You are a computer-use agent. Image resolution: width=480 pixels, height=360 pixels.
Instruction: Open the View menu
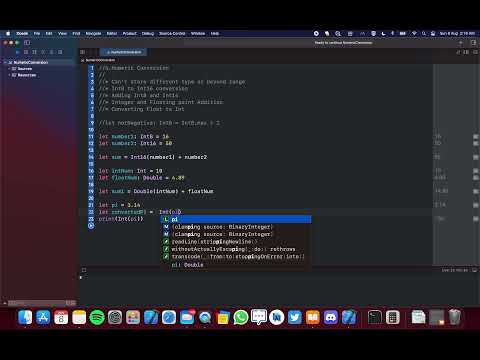[62, 33]
